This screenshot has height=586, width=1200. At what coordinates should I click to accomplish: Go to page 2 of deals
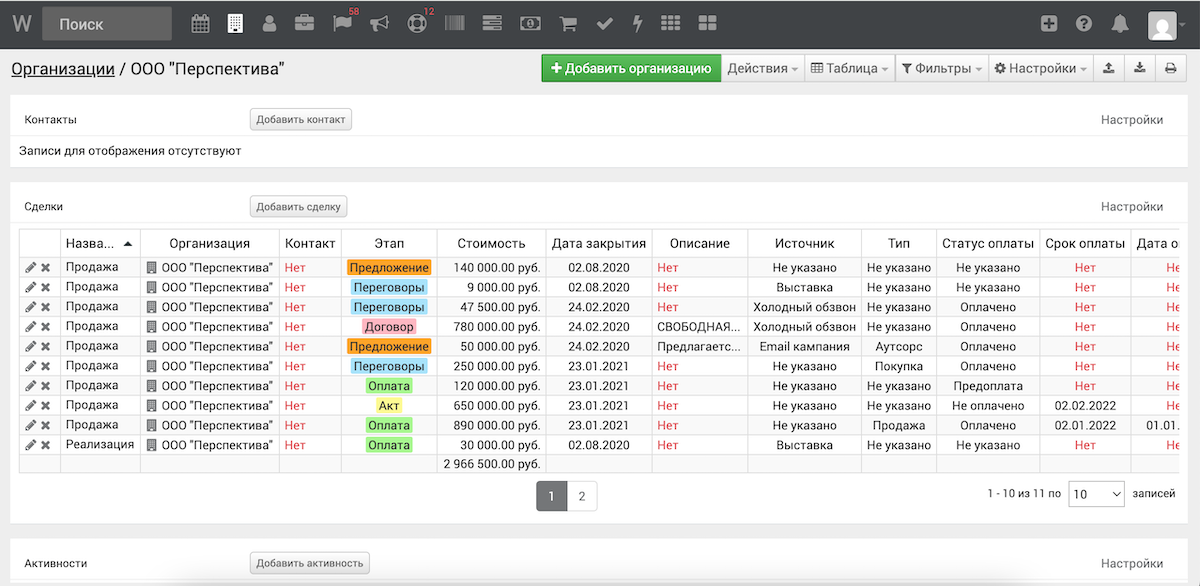pyautogui.click(x=582, y=495)
